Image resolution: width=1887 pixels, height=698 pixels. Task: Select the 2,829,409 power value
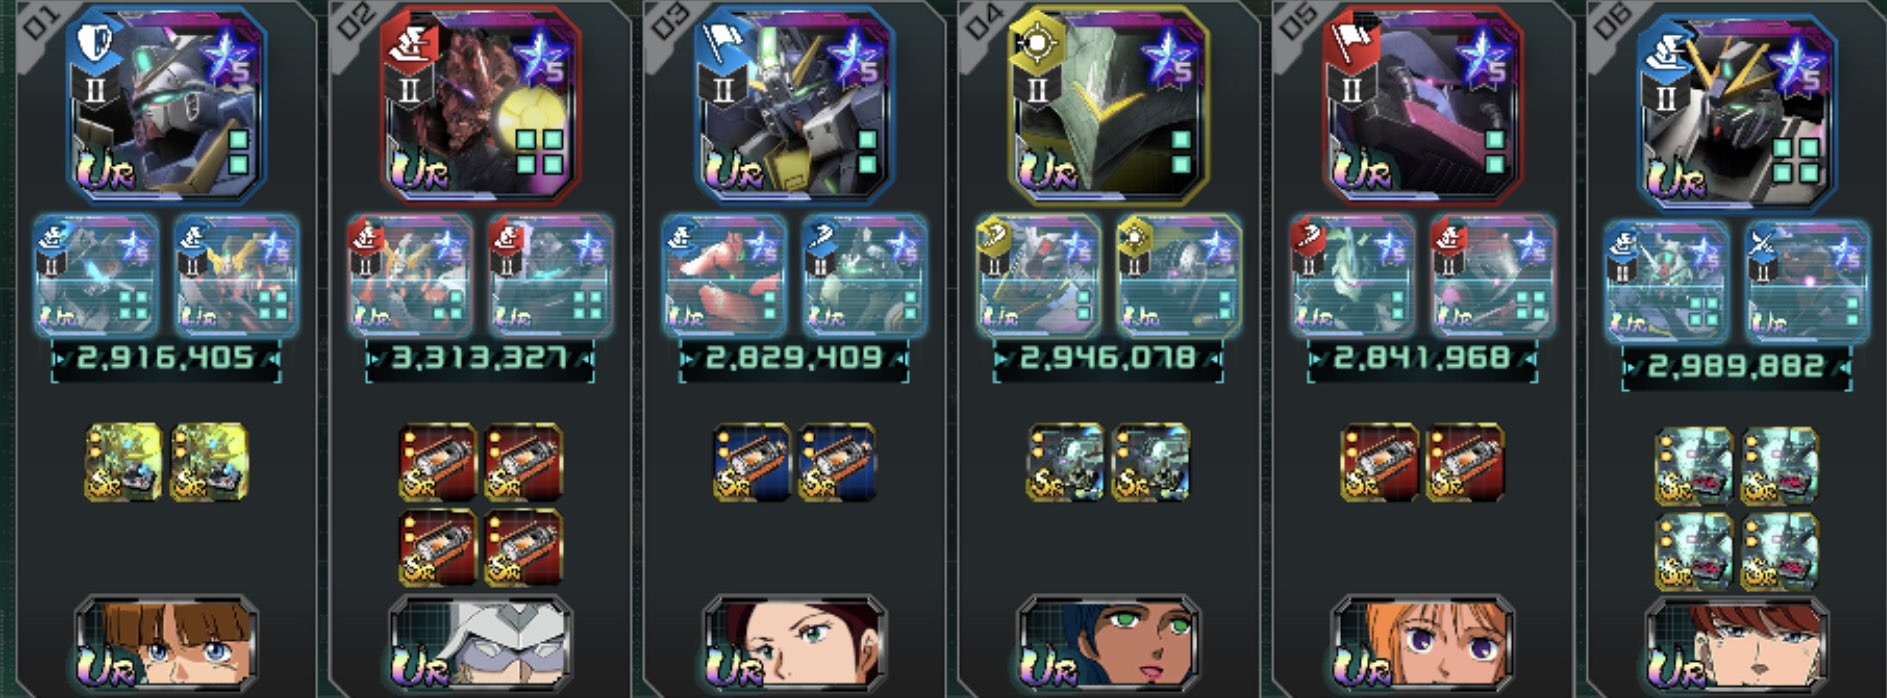tap(794, 358)
